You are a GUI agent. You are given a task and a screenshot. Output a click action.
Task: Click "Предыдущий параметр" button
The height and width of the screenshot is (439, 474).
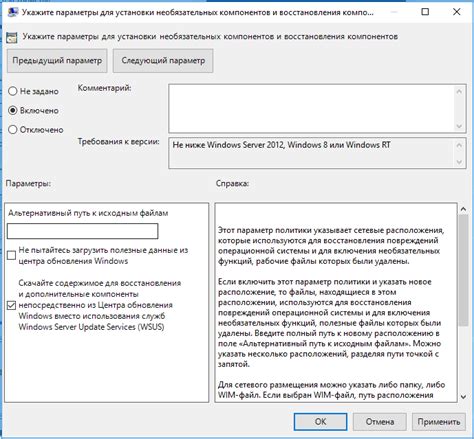coord(57,61)
